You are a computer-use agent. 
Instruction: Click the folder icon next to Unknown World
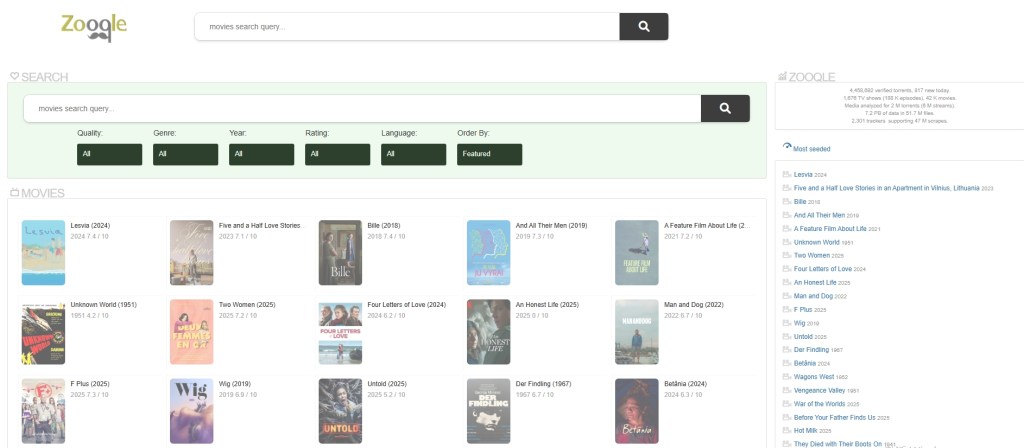point(787,242)
